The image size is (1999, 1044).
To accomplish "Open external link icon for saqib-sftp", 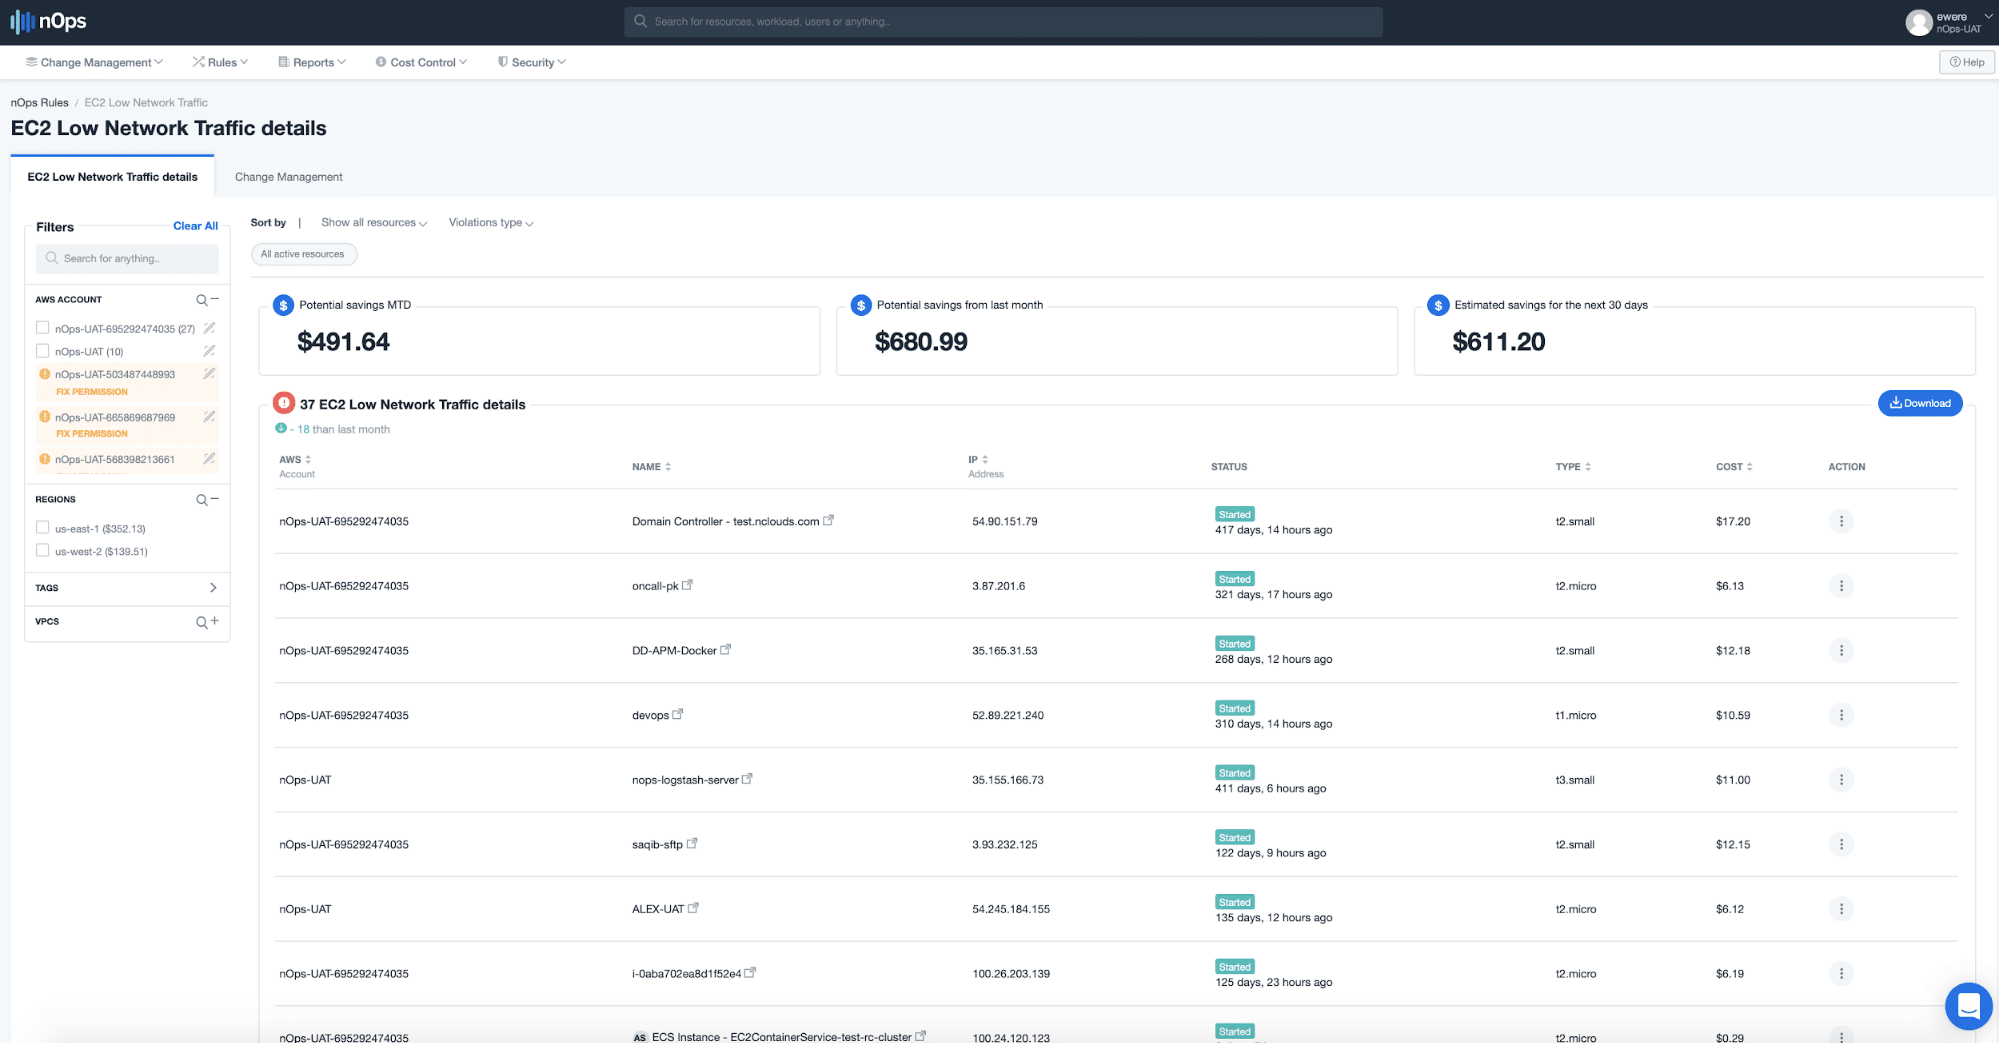I will click(691, 843).
